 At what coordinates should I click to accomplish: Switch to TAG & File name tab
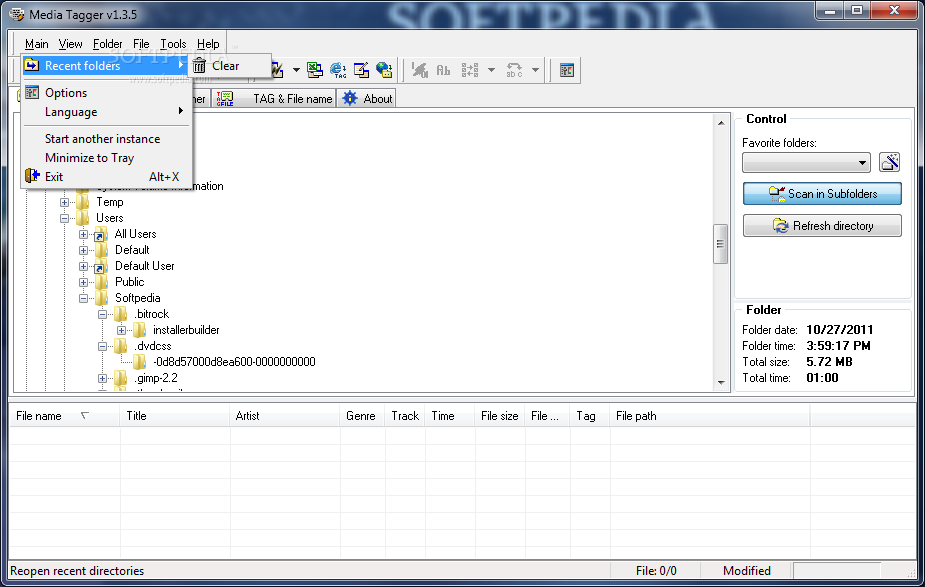274,99
